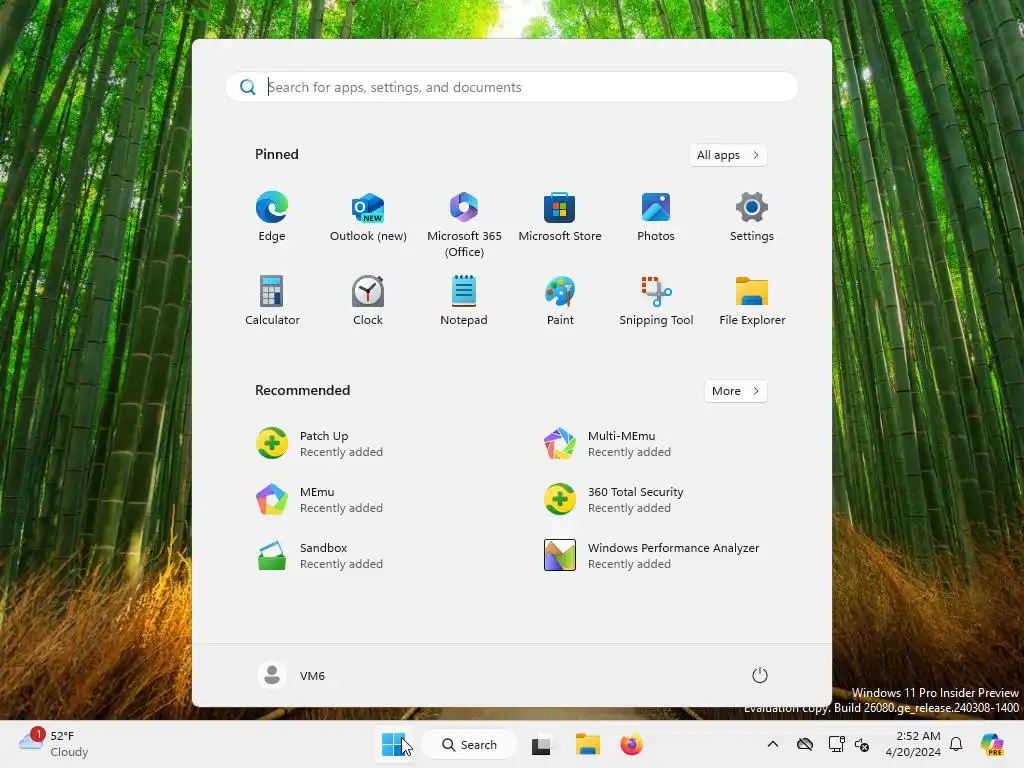This screenshot has height=768, width=1024.
Task: Click the power button in Start menu
Action: tap(760, 675)
